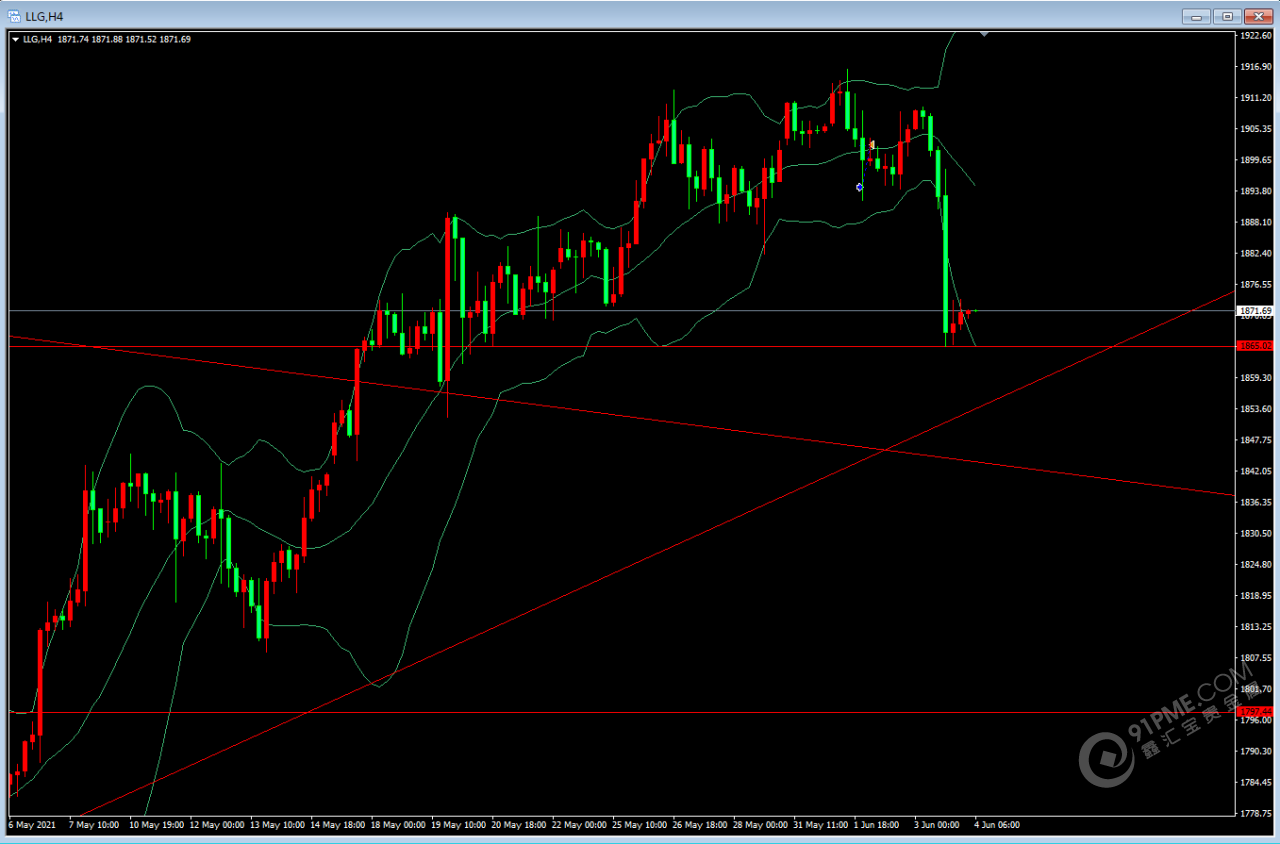The image size is (1280, 844).
Task: Click the 28 May 00:00 time label
Action: 761,825
